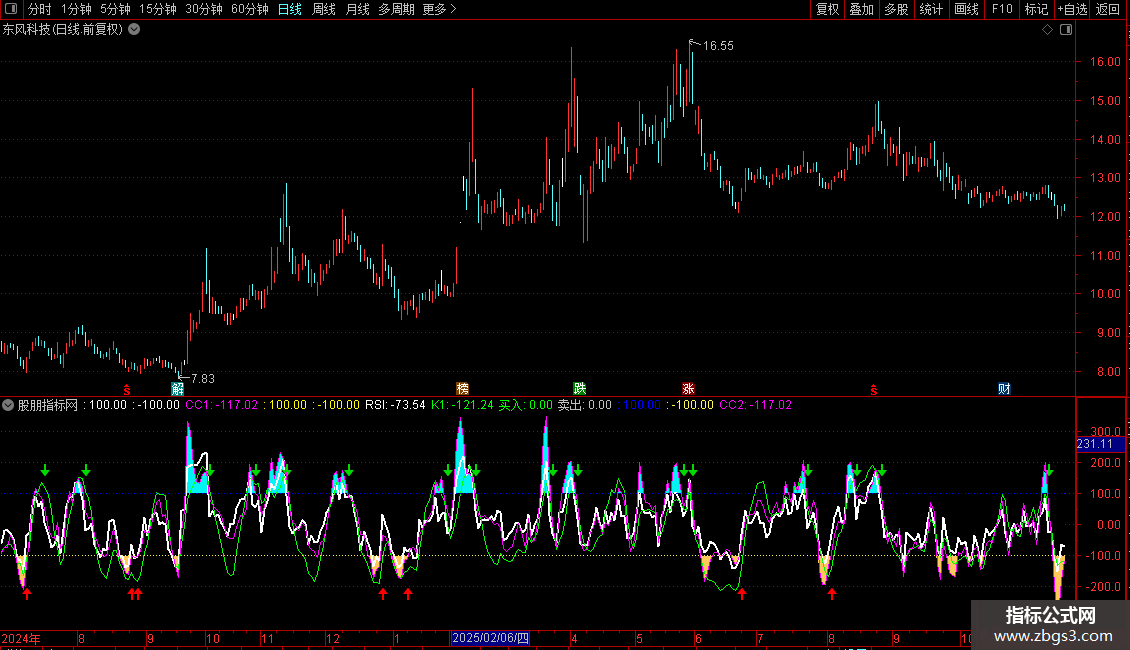The image size is (1130, 650).
Task: Open the 复权 adjustment menu
Action: [x=827, y=9]
